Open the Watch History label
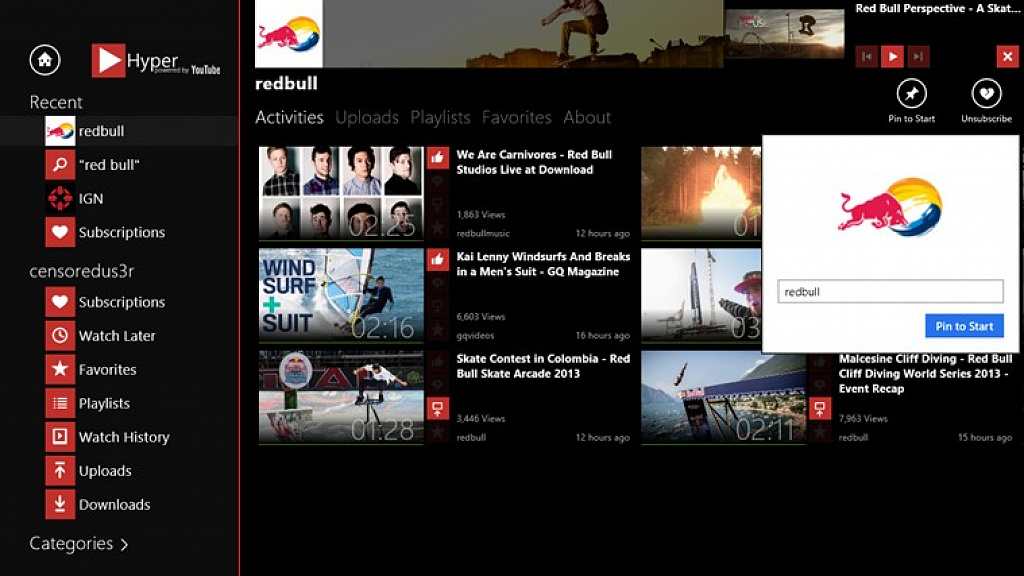Image resolution: width=1024 pixels, height=576 pixels. [x=124, y=437]
